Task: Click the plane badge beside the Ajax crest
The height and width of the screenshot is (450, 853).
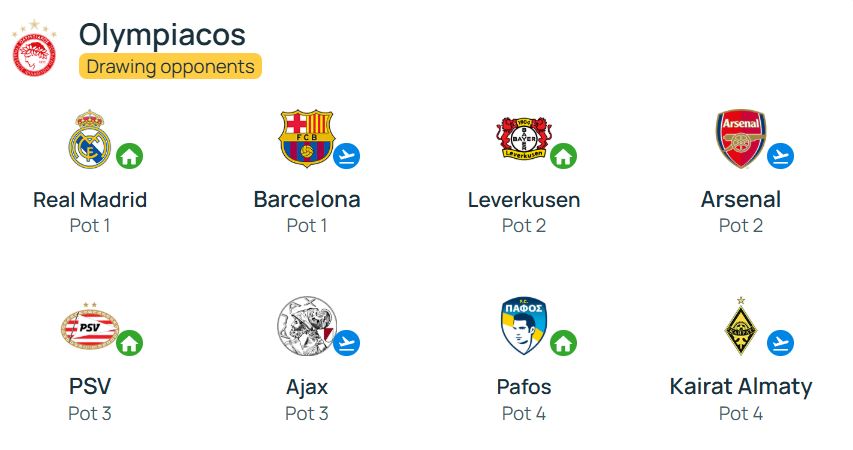Action: (x=347, y=343)
